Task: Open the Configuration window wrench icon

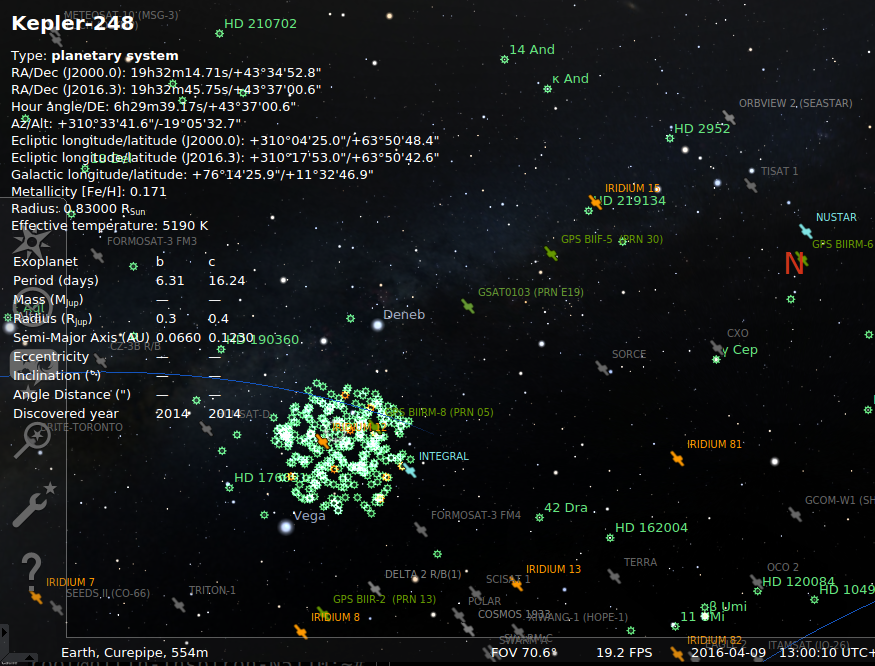Action: (x=32, y=507)
